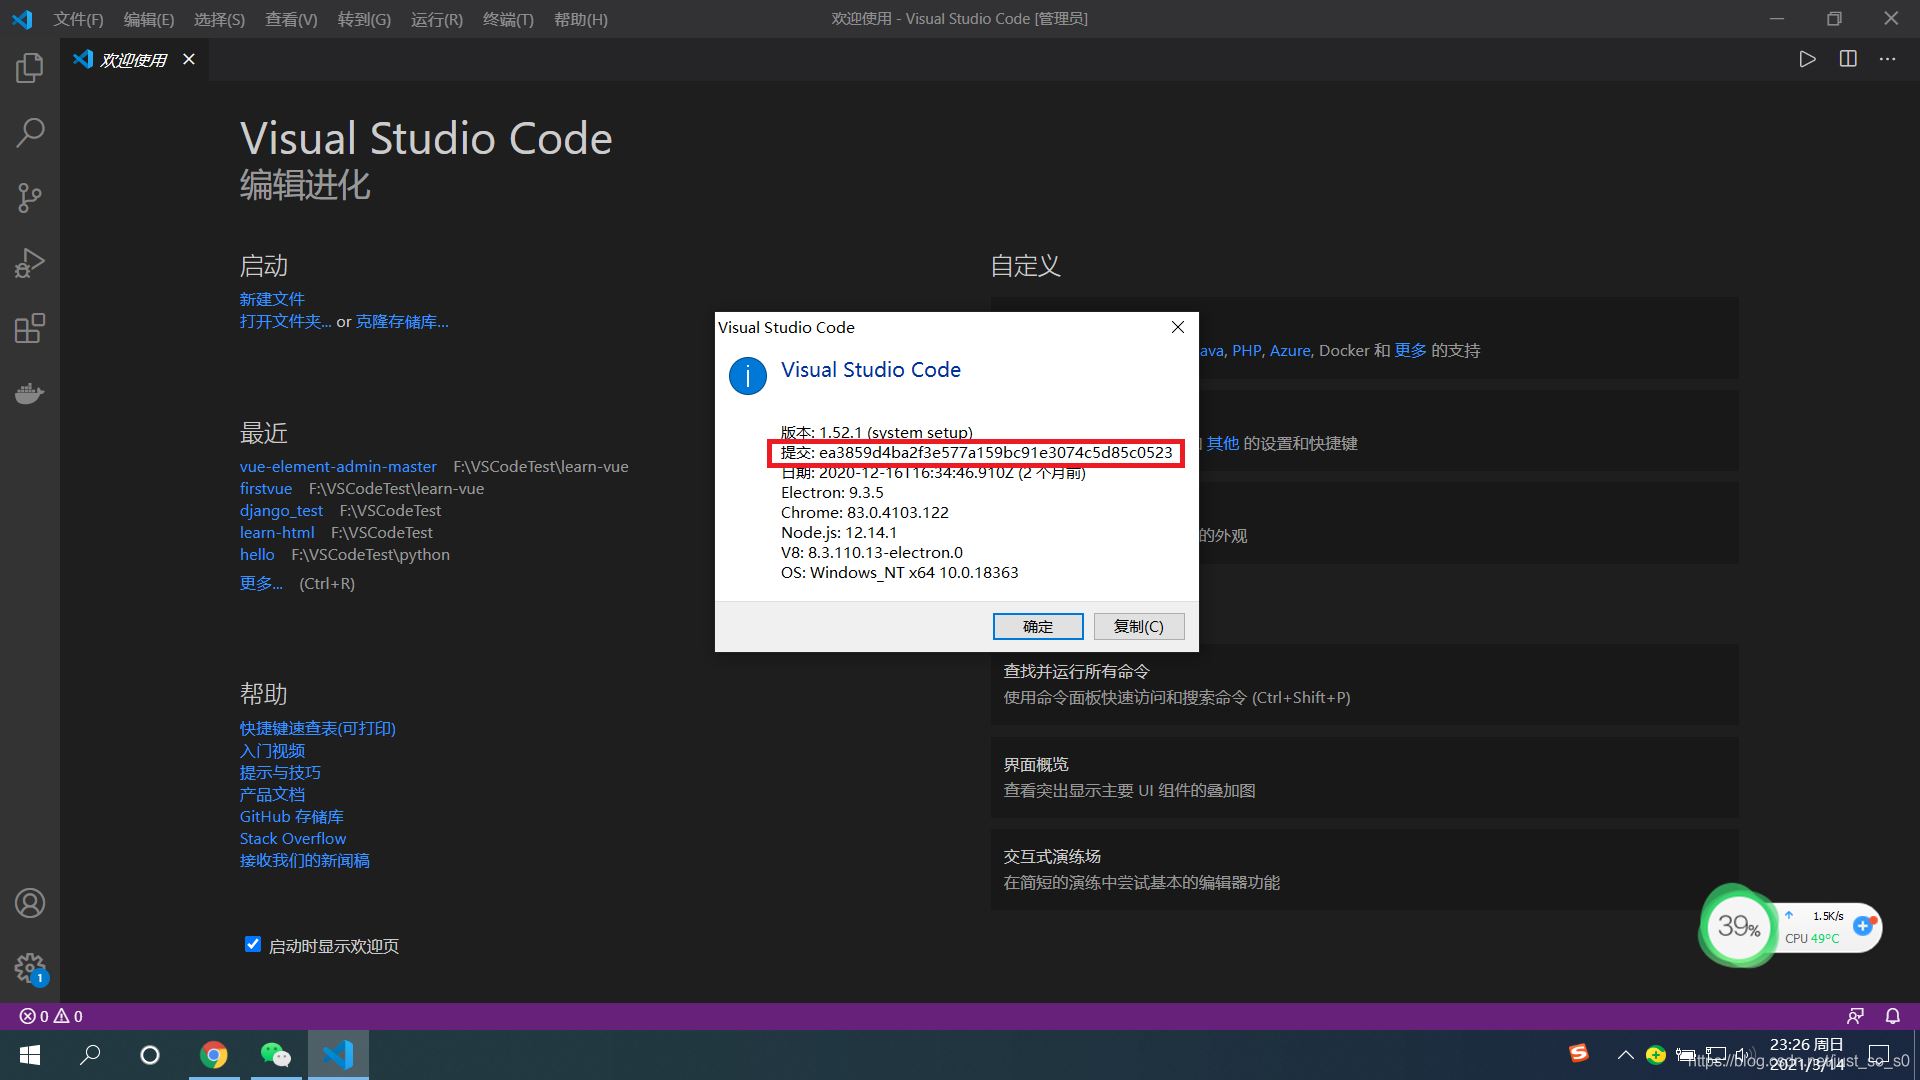Expand the recent list via 更多... link
The image size is (1920, 1080).
pos(261,583)
